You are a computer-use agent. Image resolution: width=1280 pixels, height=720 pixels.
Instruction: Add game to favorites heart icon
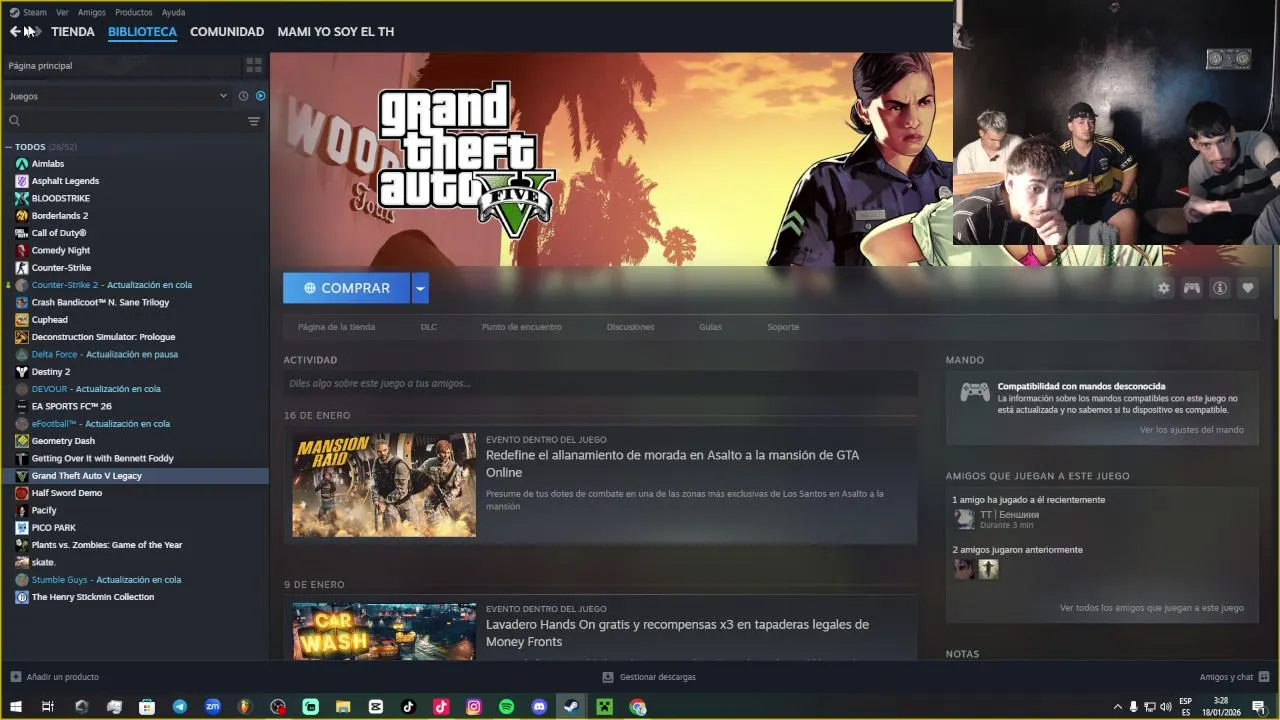coord(1248,288)
